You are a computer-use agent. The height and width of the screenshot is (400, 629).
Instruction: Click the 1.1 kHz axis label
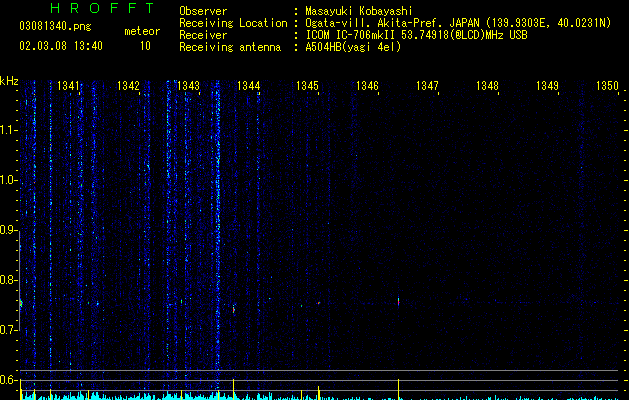8,130
